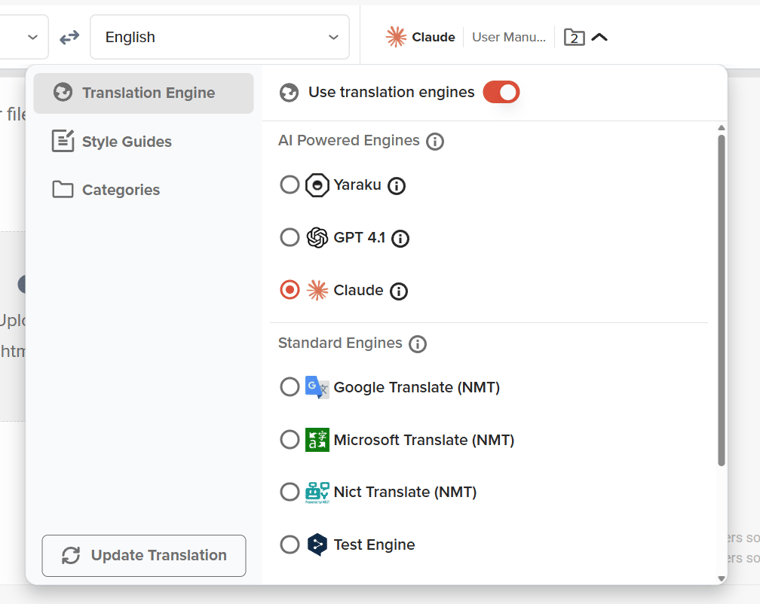Click the Claude starburst logo in list
This screenshot has height=604, width=760.
tap(317, 290)
